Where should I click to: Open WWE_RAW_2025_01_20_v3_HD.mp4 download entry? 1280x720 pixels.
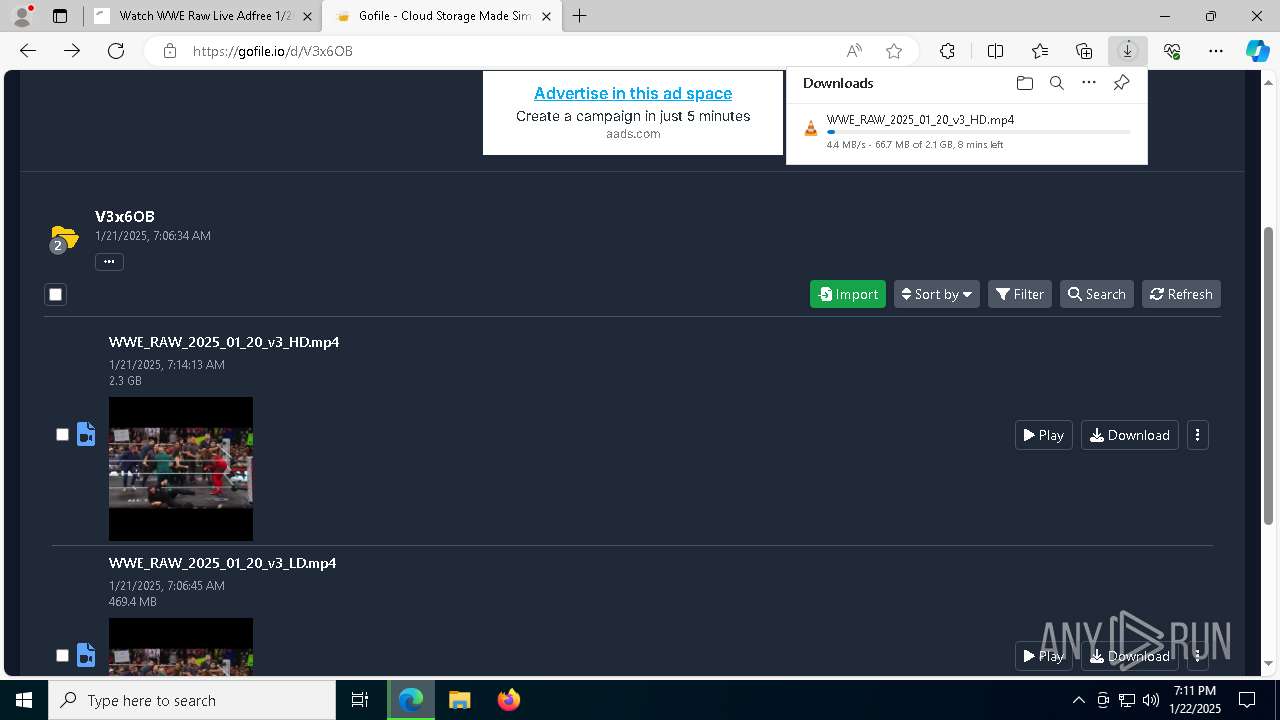coord(967,131)
